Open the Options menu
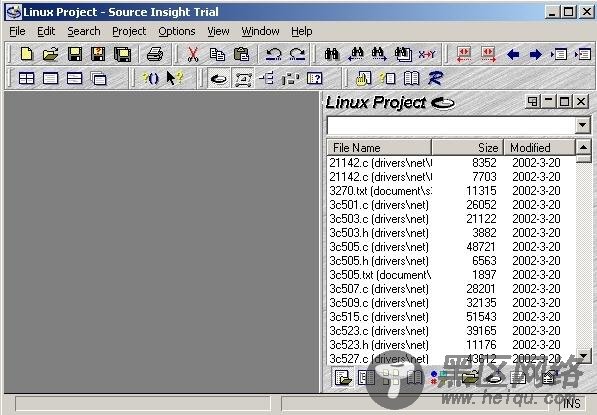Screen dimensions: 597x415 [x=177, y=31]
